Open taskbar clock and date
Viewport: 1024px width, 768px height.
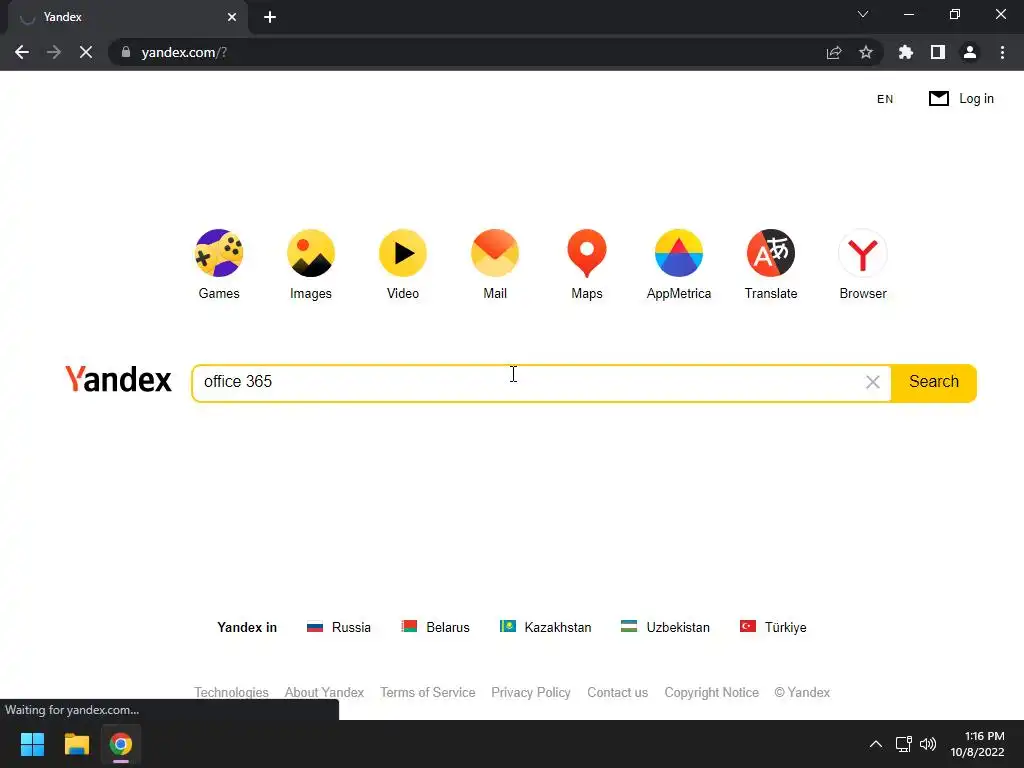click(x=978, y=744)
